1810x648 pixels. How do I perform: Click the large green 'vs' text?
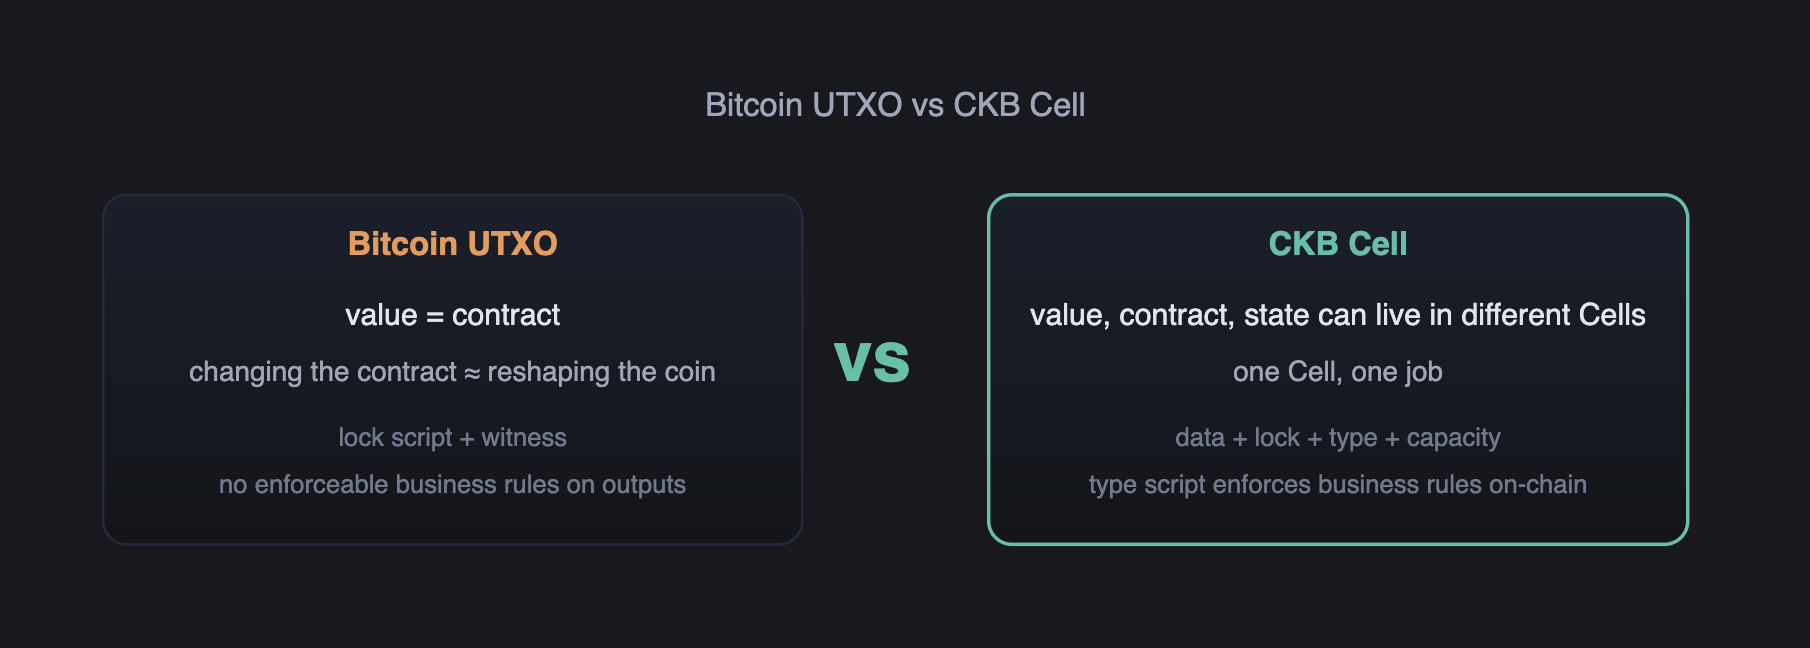click(x=872, y=361)
